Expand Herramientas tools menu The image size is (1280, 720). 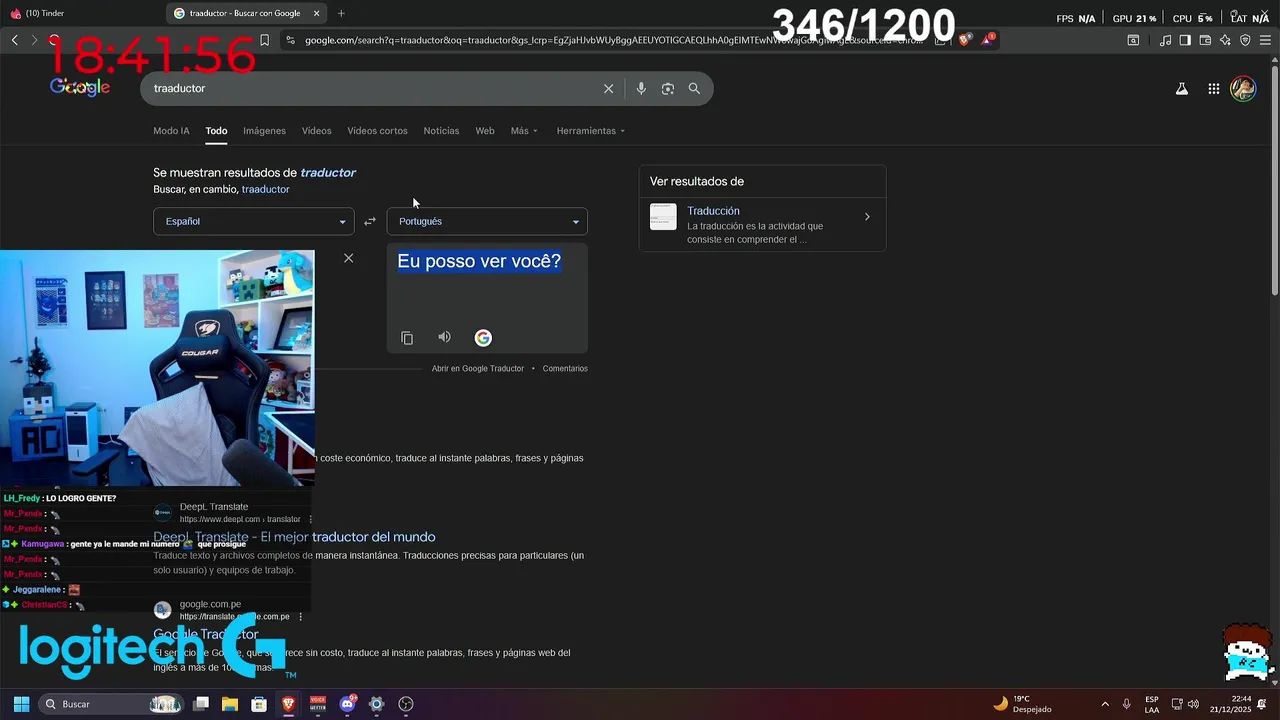click(590, 131)
